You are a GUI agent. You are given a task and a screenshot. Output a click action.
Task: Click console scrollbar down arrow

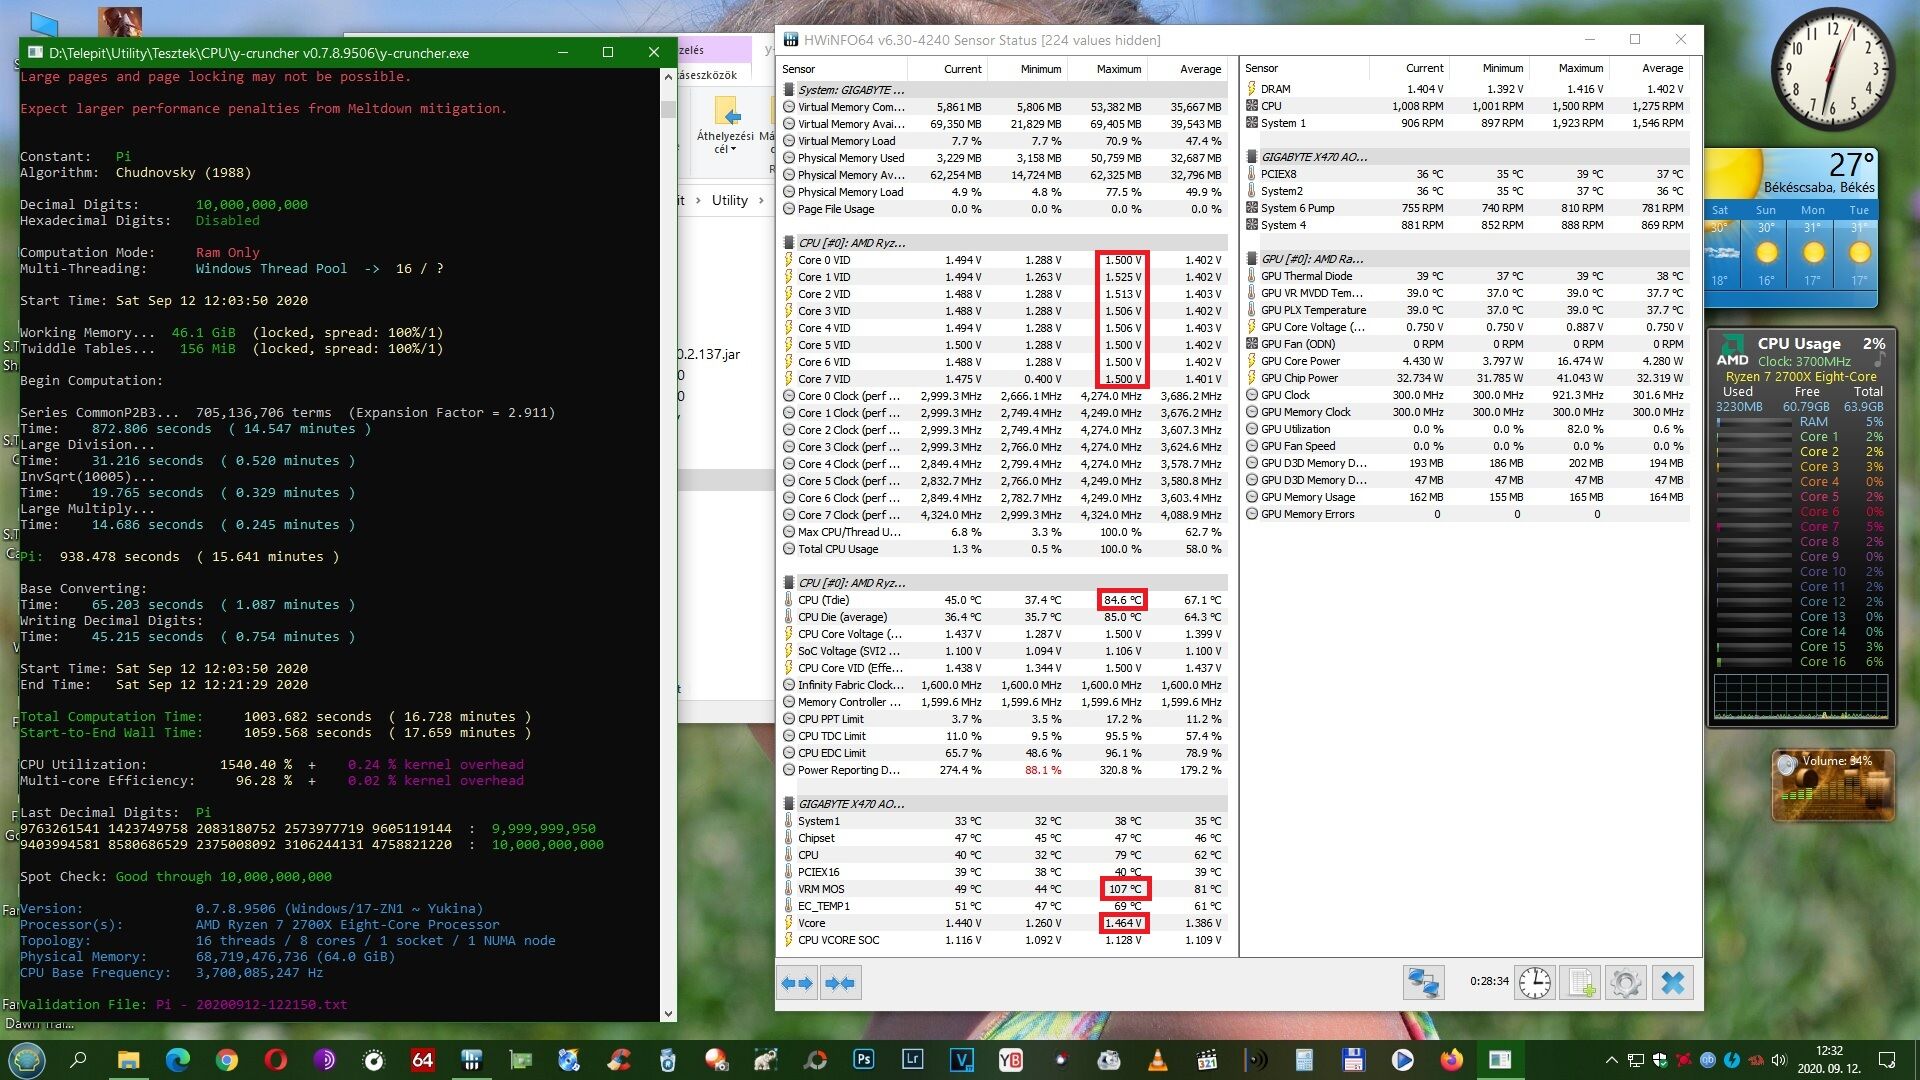[668, 1013]
